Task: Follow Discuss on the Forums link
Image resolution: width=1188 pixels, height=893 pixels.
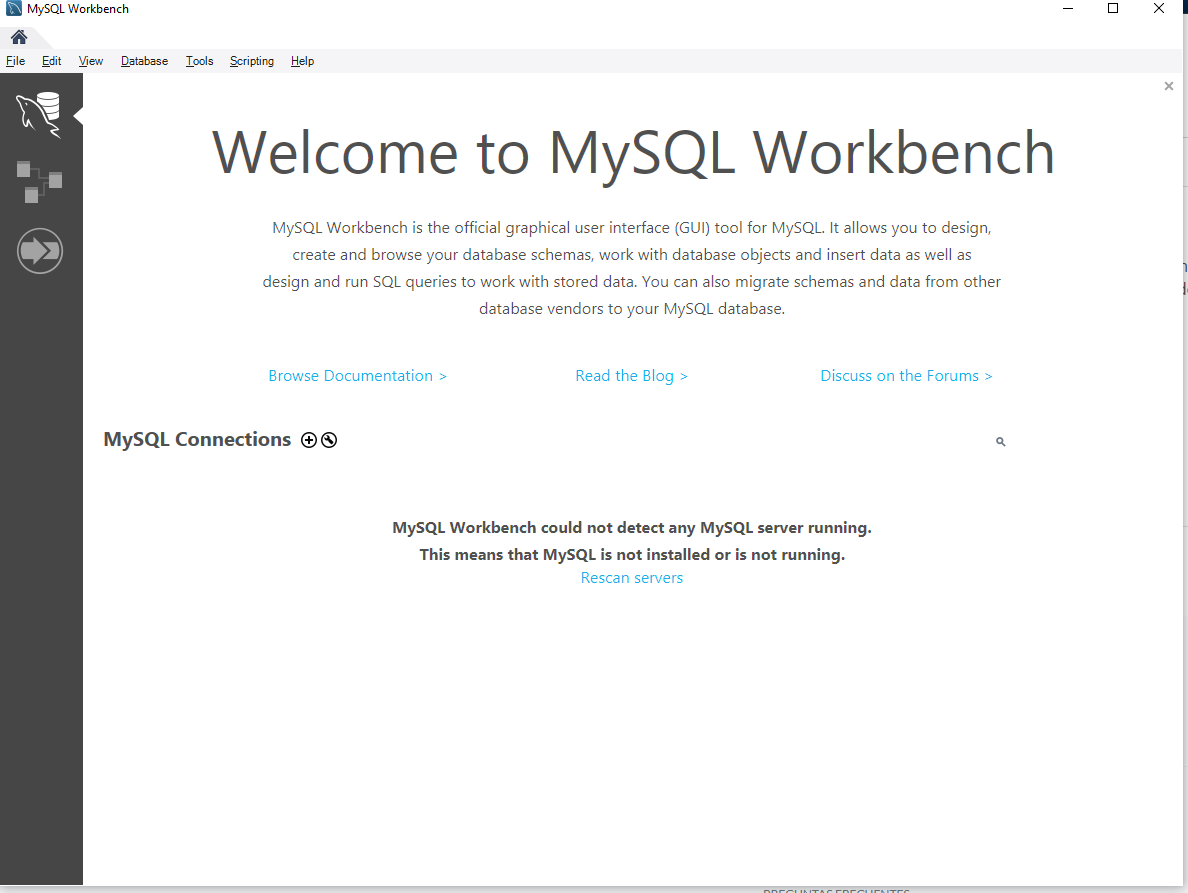Action: (906, 376)
